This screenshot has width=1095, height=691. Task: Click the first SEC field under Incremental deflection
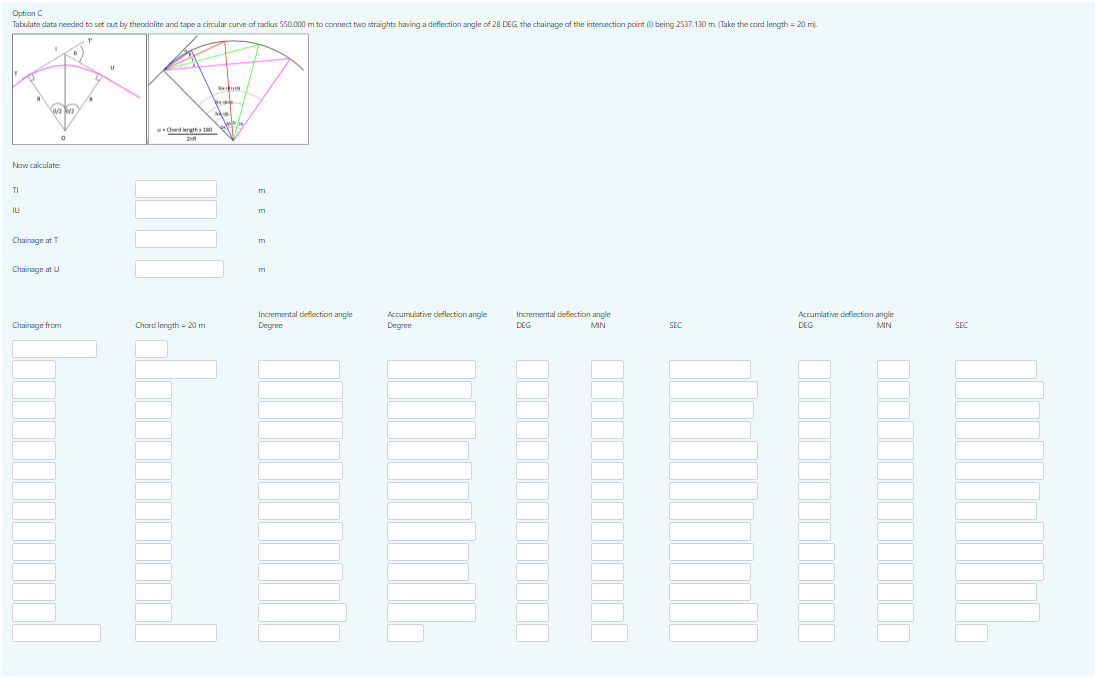coord(710,368)
